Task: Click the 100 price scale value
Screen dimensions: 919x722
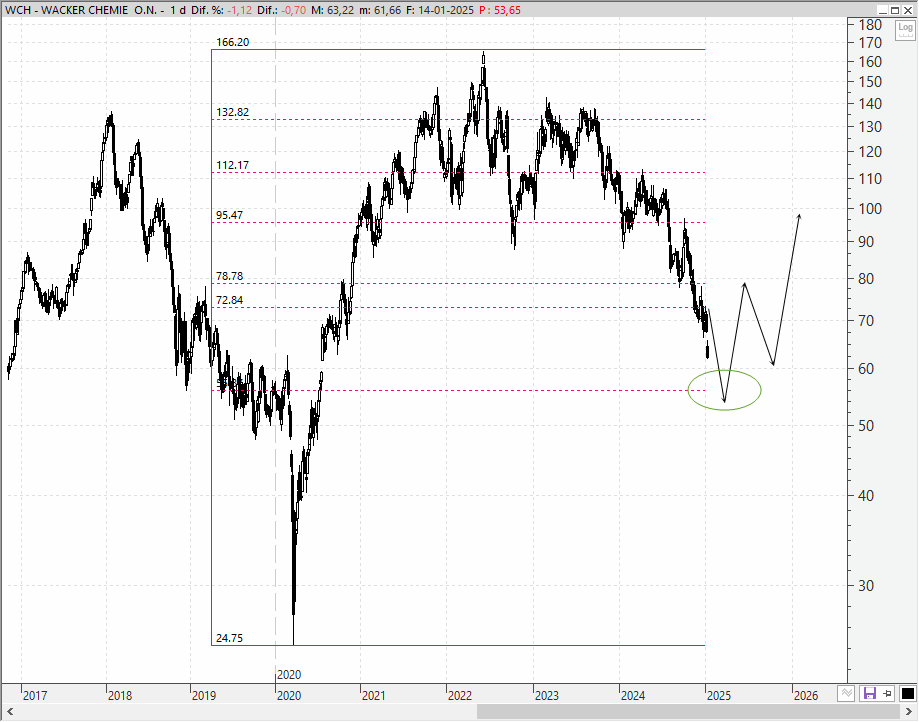Action: pos(870,209)
